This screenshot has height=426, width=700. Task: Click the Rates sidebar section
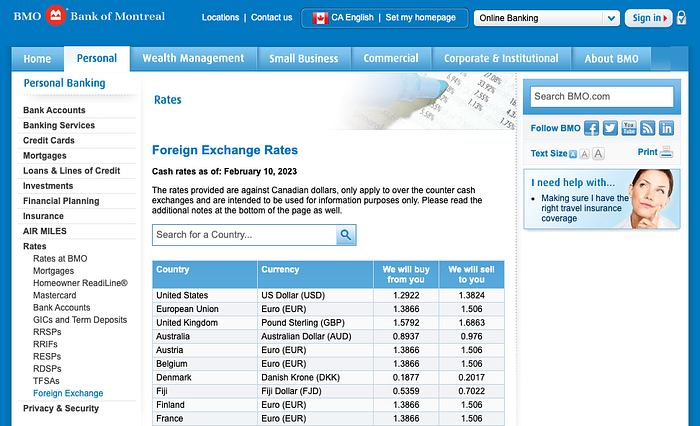[x=34, y=246]
